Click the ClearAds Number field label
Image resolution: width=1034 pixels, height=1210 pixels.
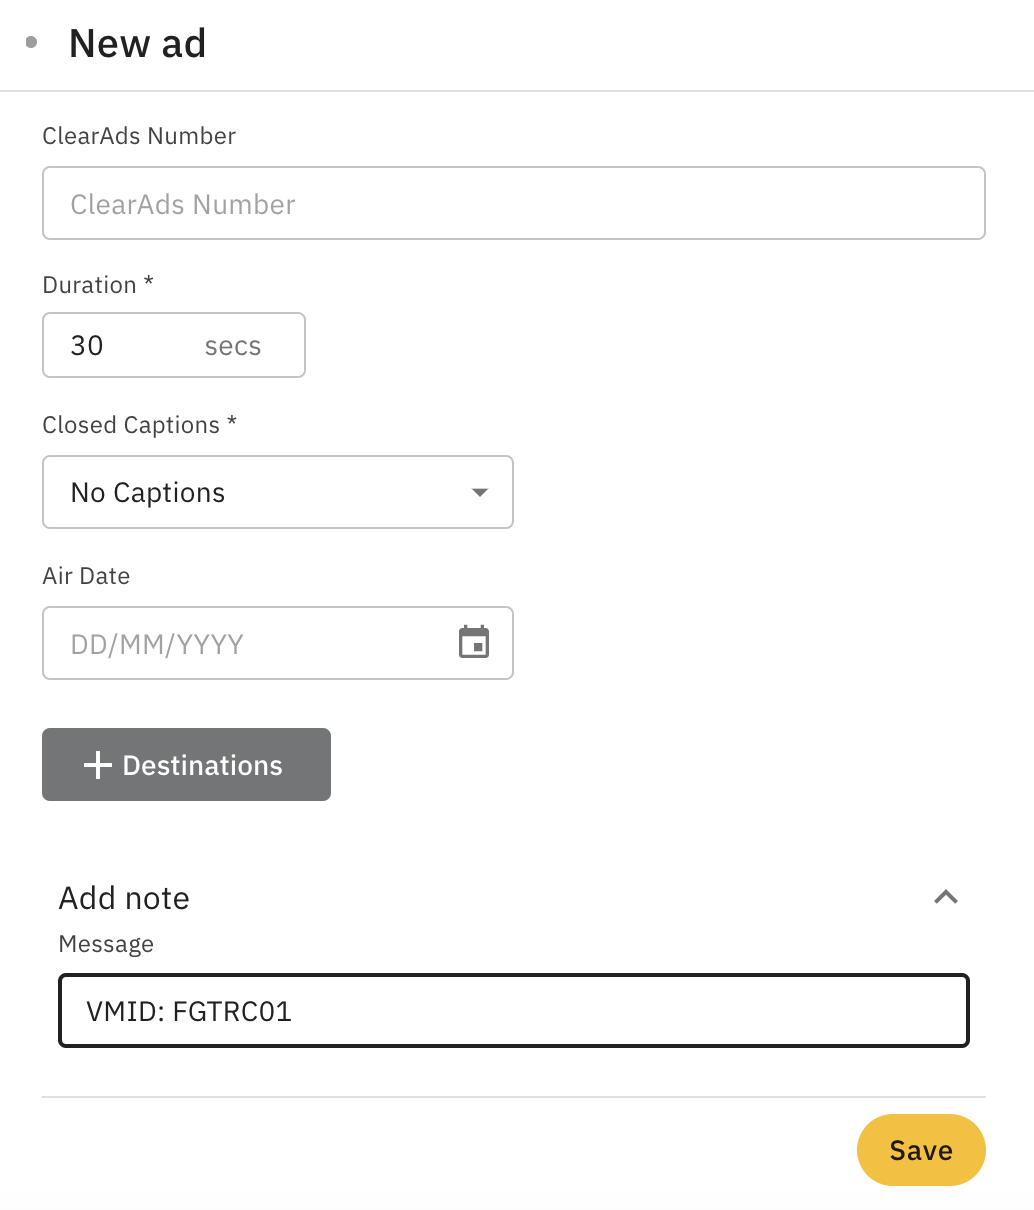(x=139, y=136)
